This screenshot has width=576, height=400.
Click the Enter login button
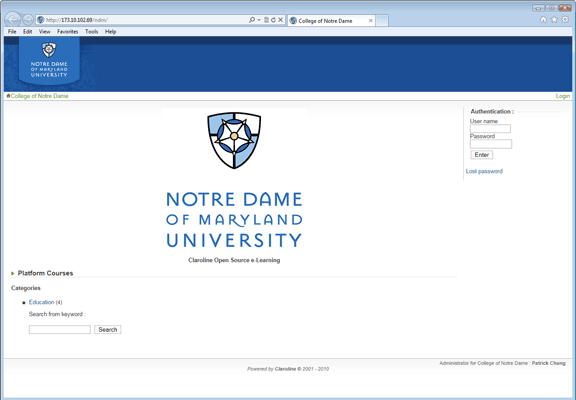[x=482, y=155]
